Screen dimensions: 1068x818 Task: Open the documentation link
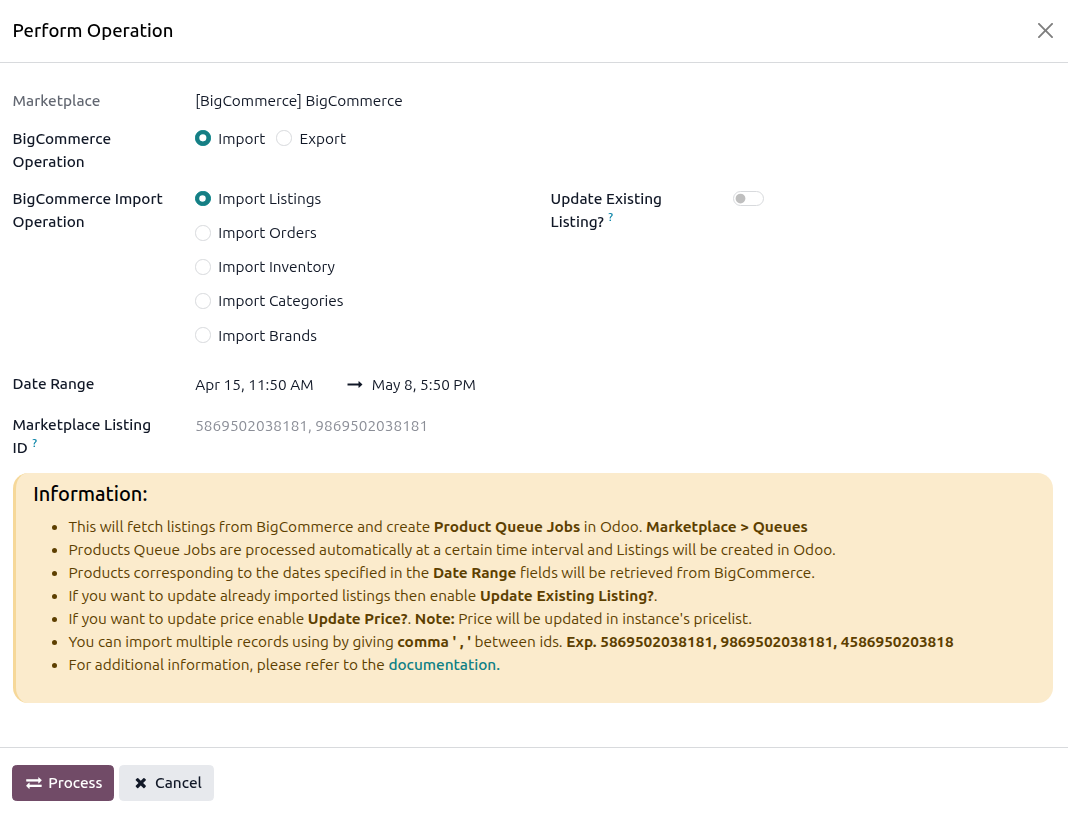444,665
